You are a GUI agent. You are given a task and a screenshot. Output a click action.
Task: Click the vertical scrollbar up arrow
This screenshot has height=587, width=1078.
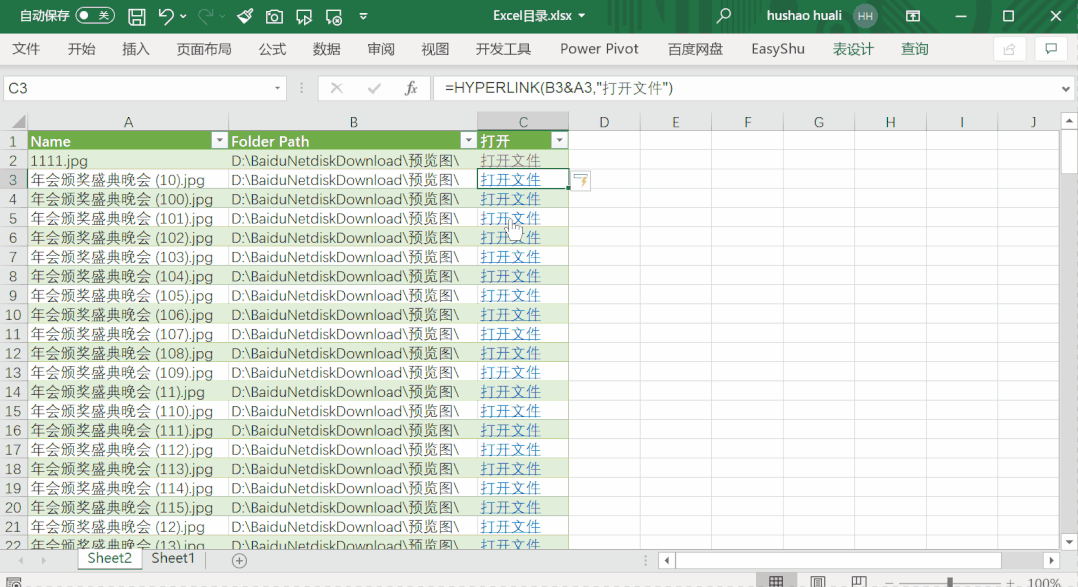(x=1069, y=121)
